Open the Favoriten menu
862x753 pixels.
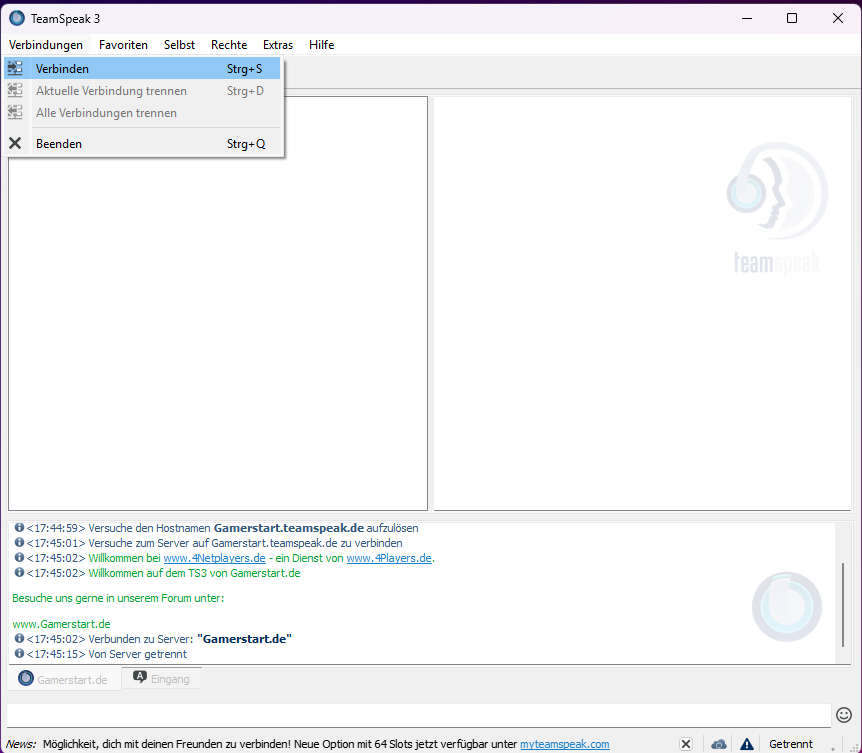click(x=123, y=45)
